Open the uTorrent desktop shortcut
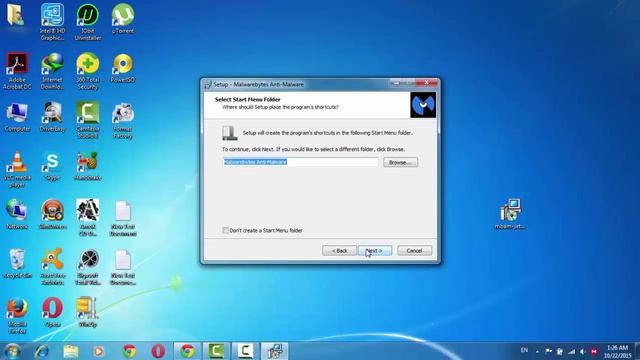Screen dimensions: 640x360 click(x=123, y=19)
